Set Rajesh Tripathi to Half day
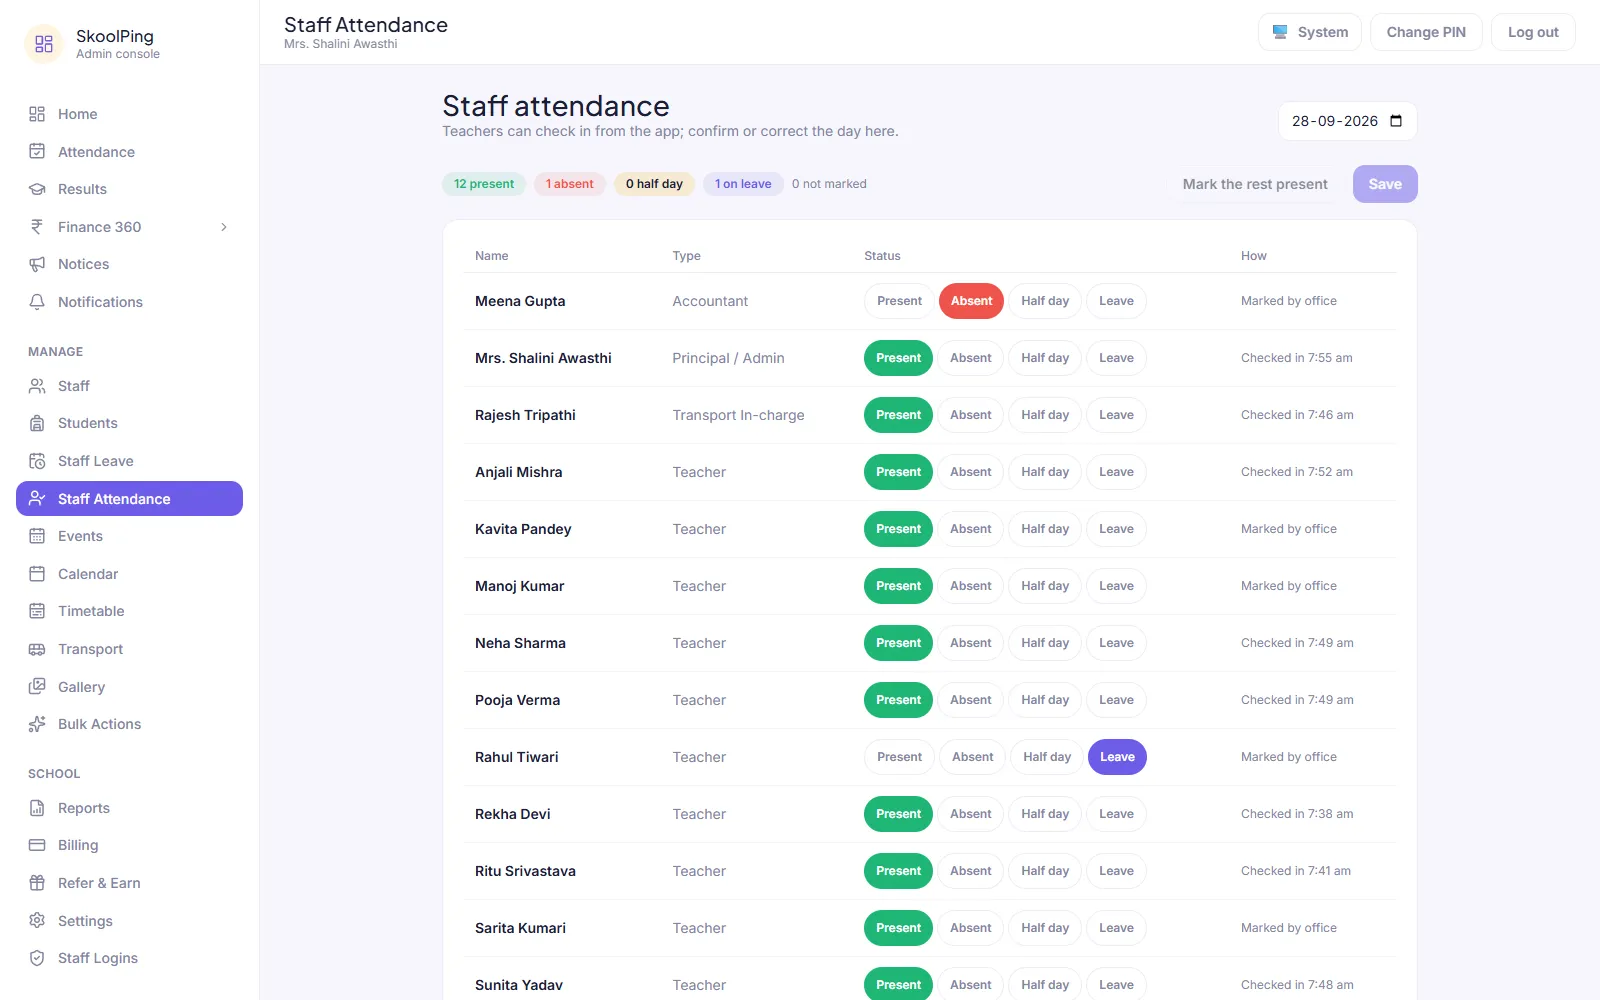The height and width of the screenshot is (1000, 1600). (x=1045, y=415)
